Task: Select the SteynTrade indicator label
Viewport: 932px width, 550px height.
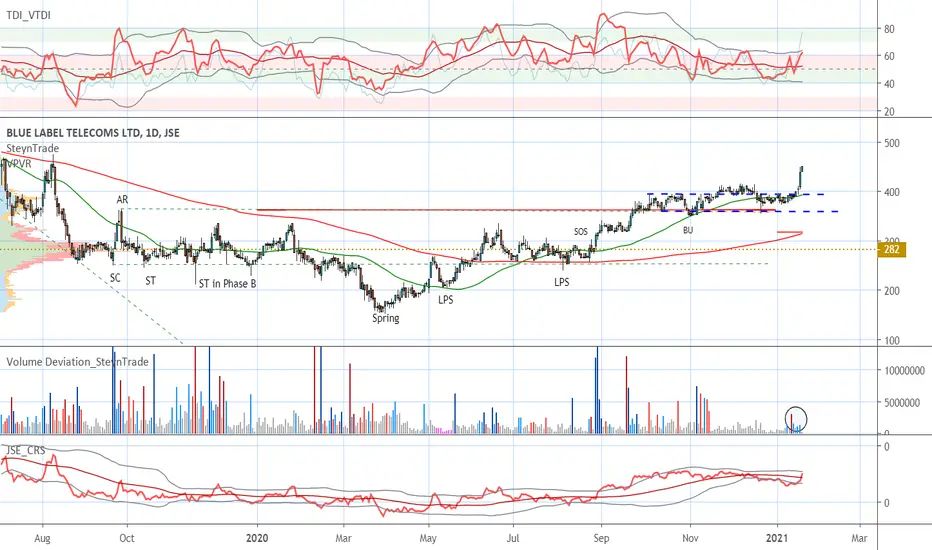Action: [x=33, y=148]
